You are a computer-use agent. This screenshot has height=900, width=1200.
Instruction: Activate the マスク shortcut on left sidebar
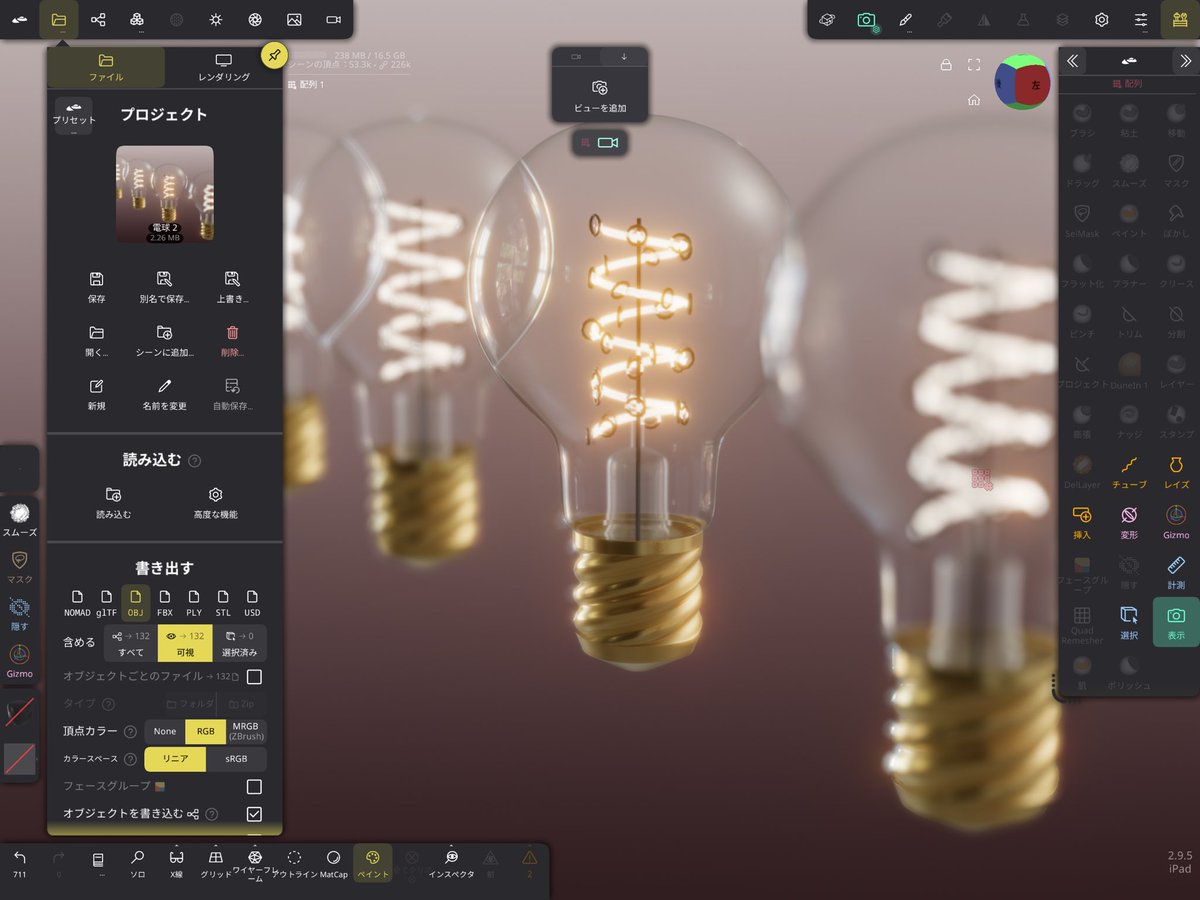(20, 567)
